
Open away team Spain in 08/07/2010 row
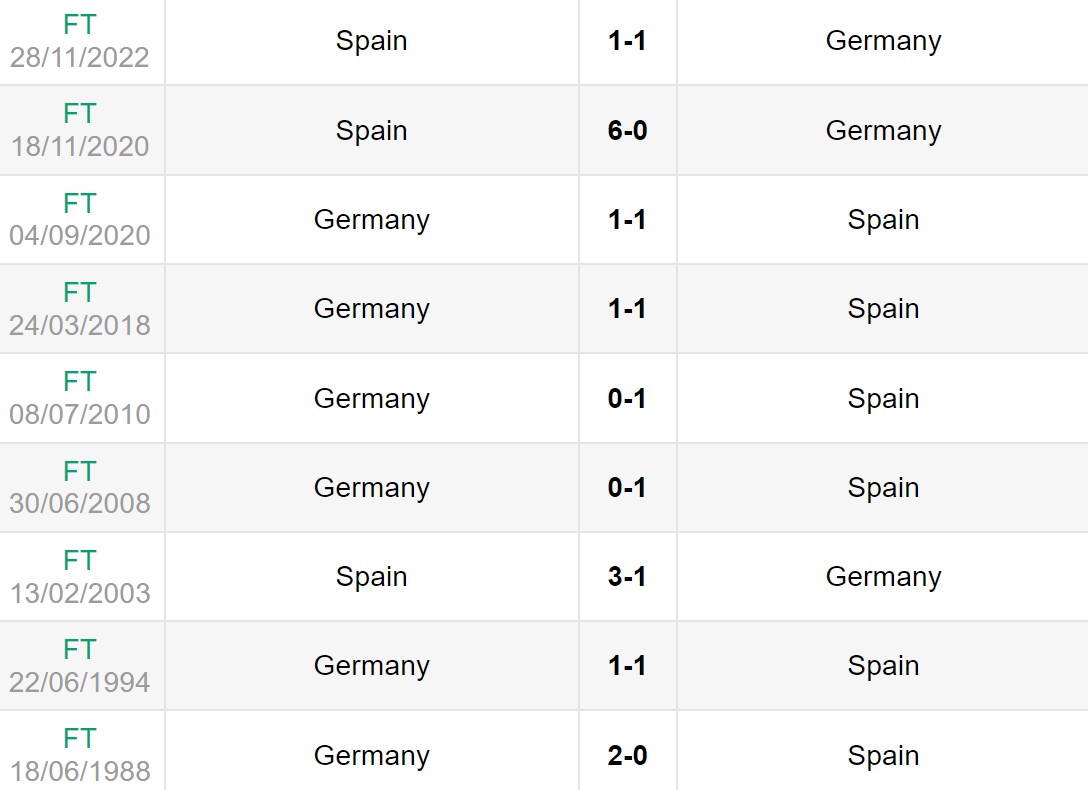[x=883, y=399]
